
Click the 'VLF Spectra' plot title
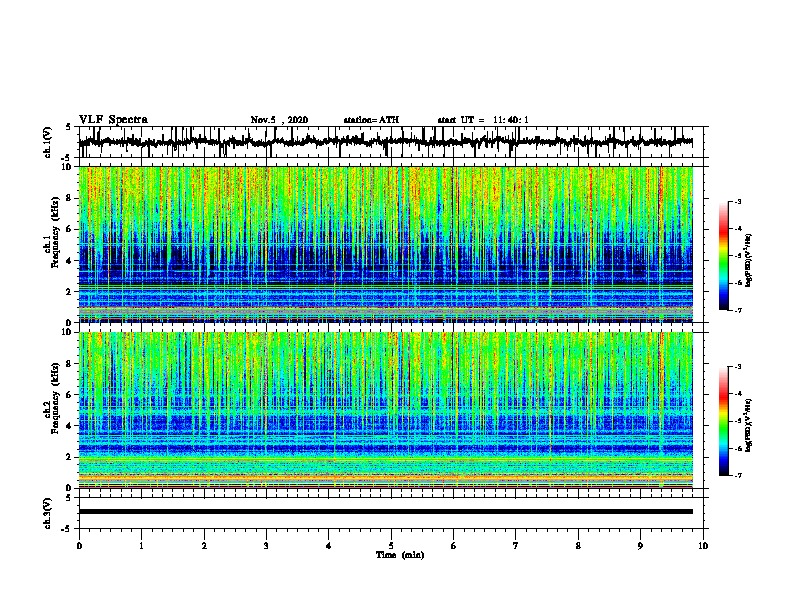(113, 120)
